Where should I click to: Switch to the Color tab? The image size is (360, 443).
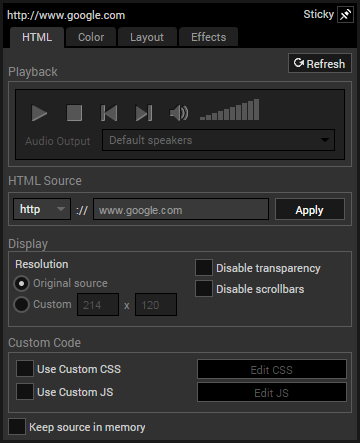(x=91, y=37)
